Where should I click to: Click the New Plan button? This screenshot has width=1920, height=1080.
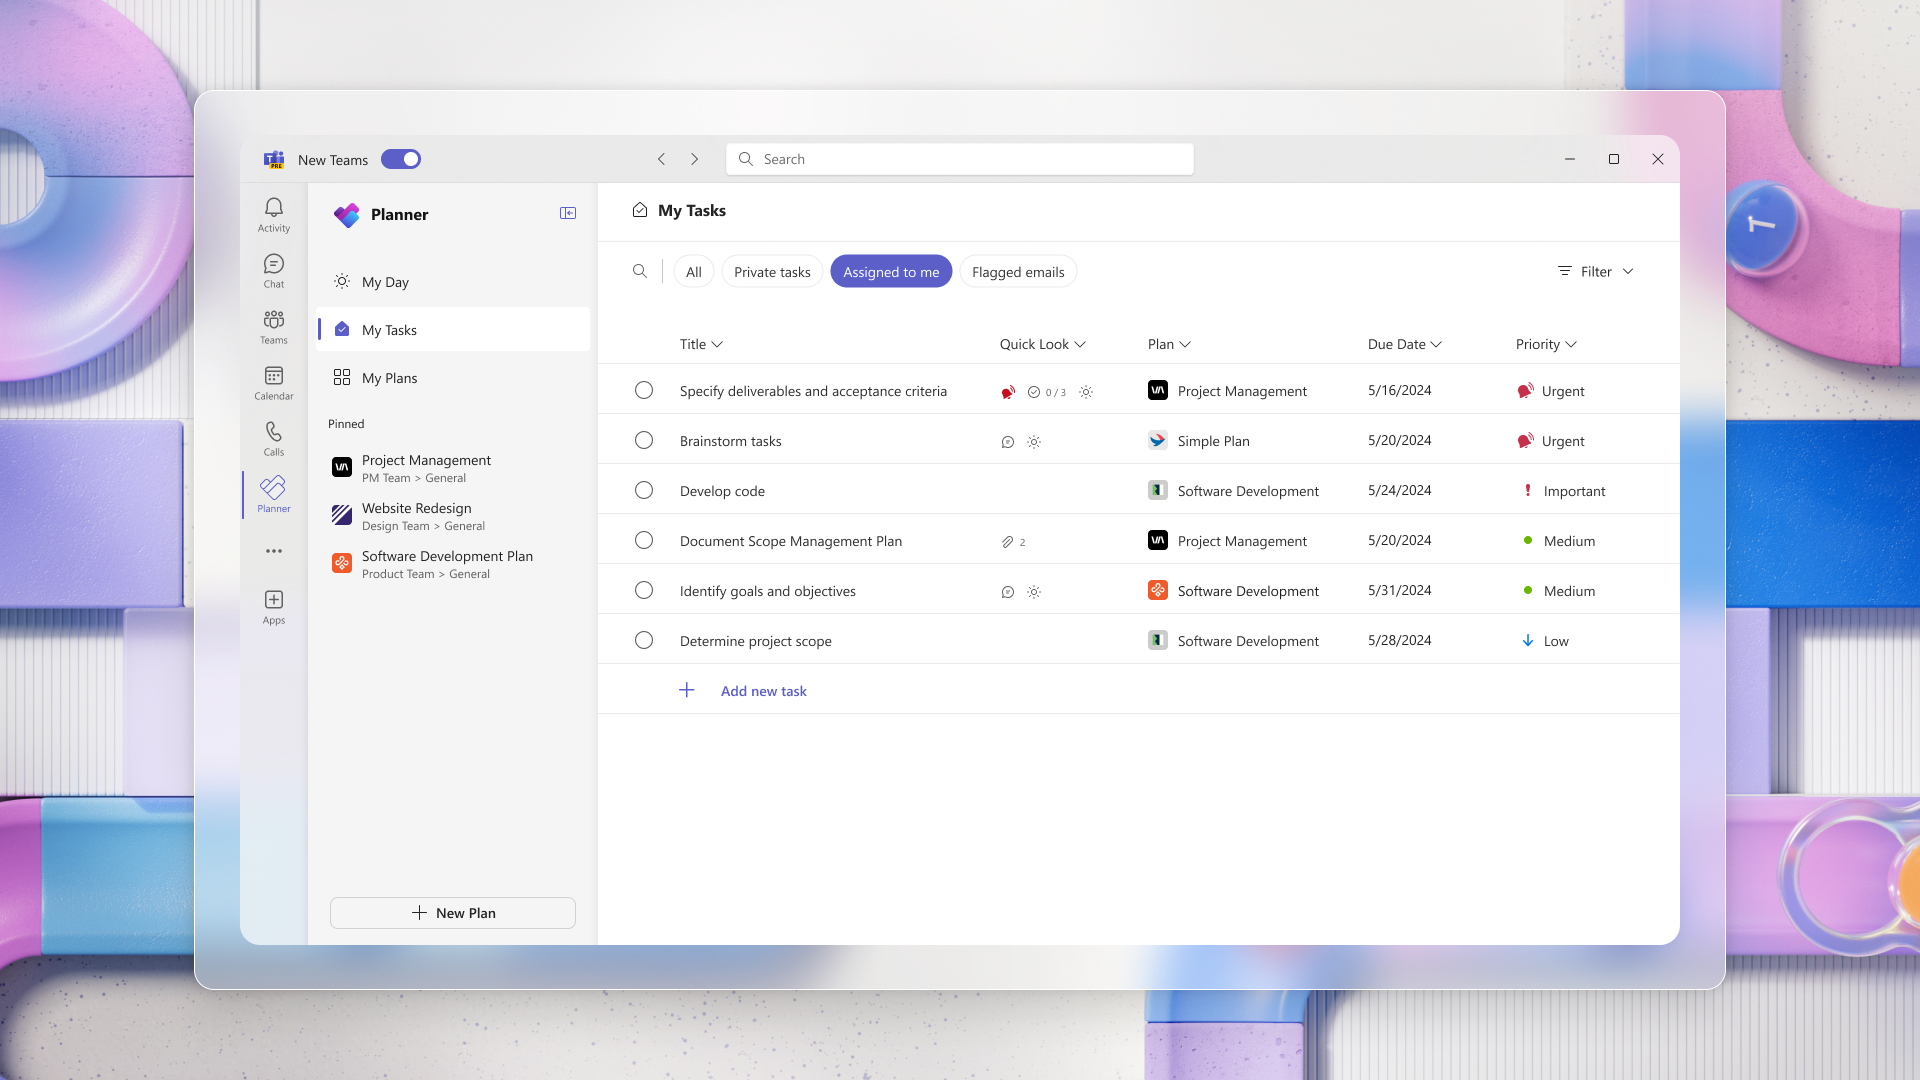pos(452,912)
